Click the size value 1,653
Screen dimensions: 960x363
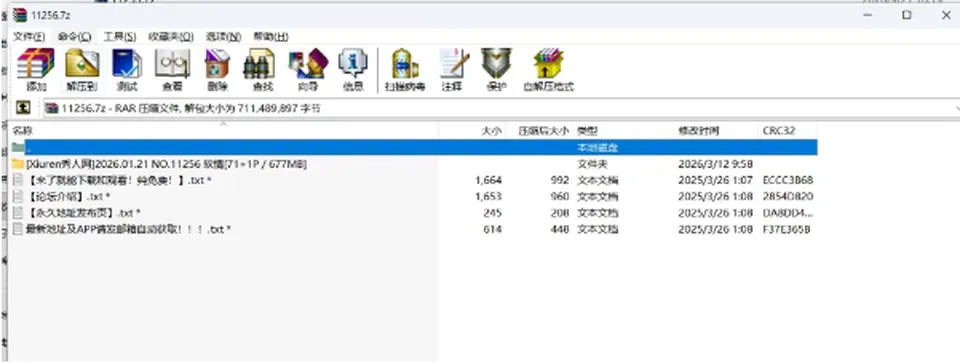(x=488, y=196)
